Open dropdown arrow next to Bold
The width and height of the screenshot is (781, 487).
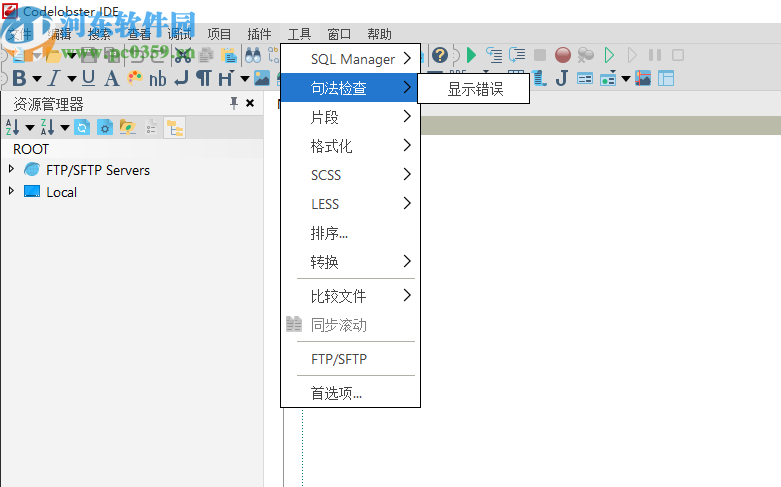pos(37,79)
